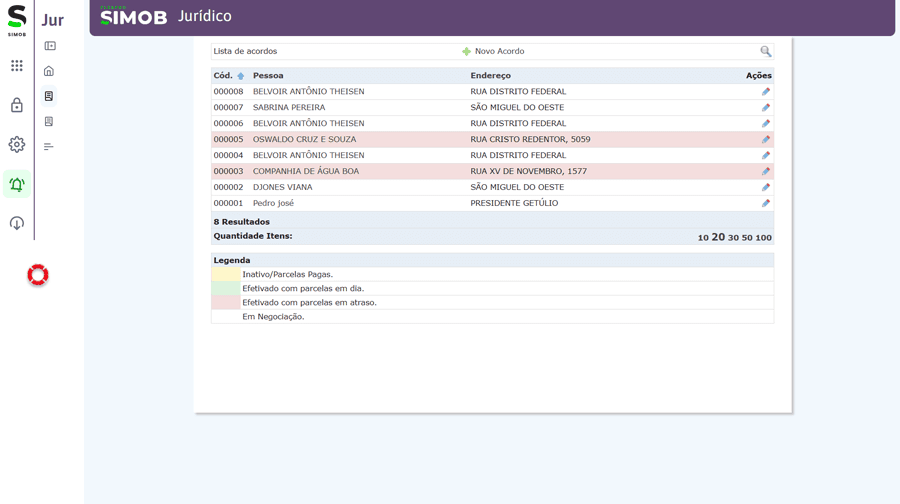Set items per page to 50
The image size is (900, 504).
coord(747,238)
